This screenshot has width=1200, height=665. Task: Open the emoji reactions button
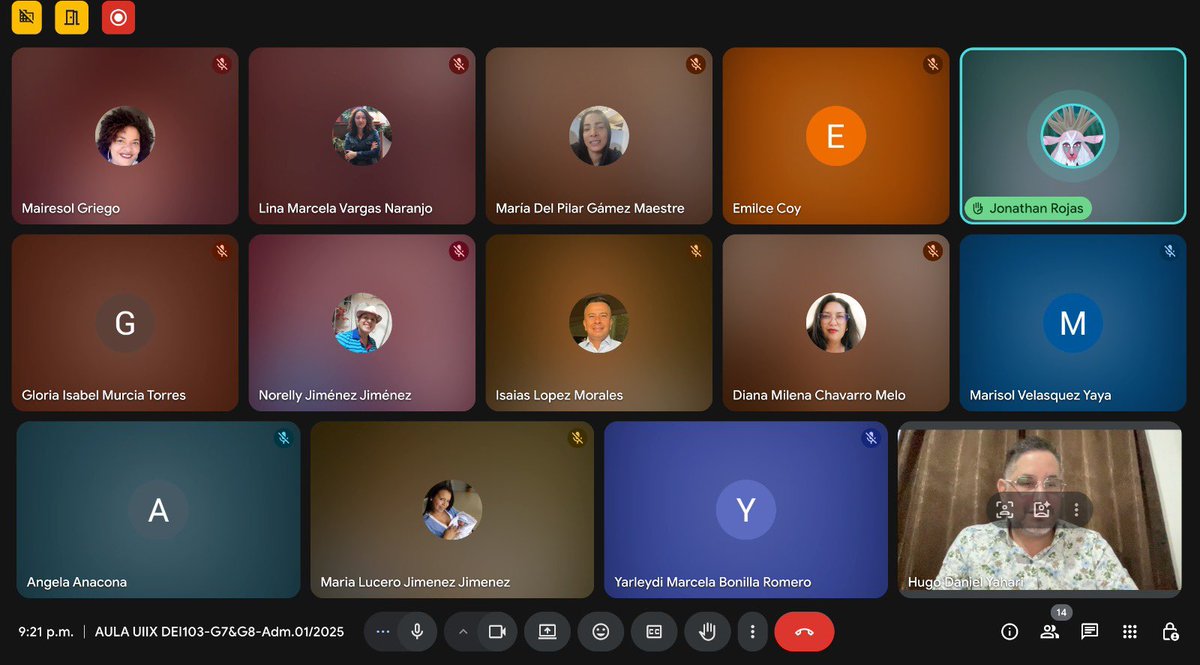click(601, 632)
